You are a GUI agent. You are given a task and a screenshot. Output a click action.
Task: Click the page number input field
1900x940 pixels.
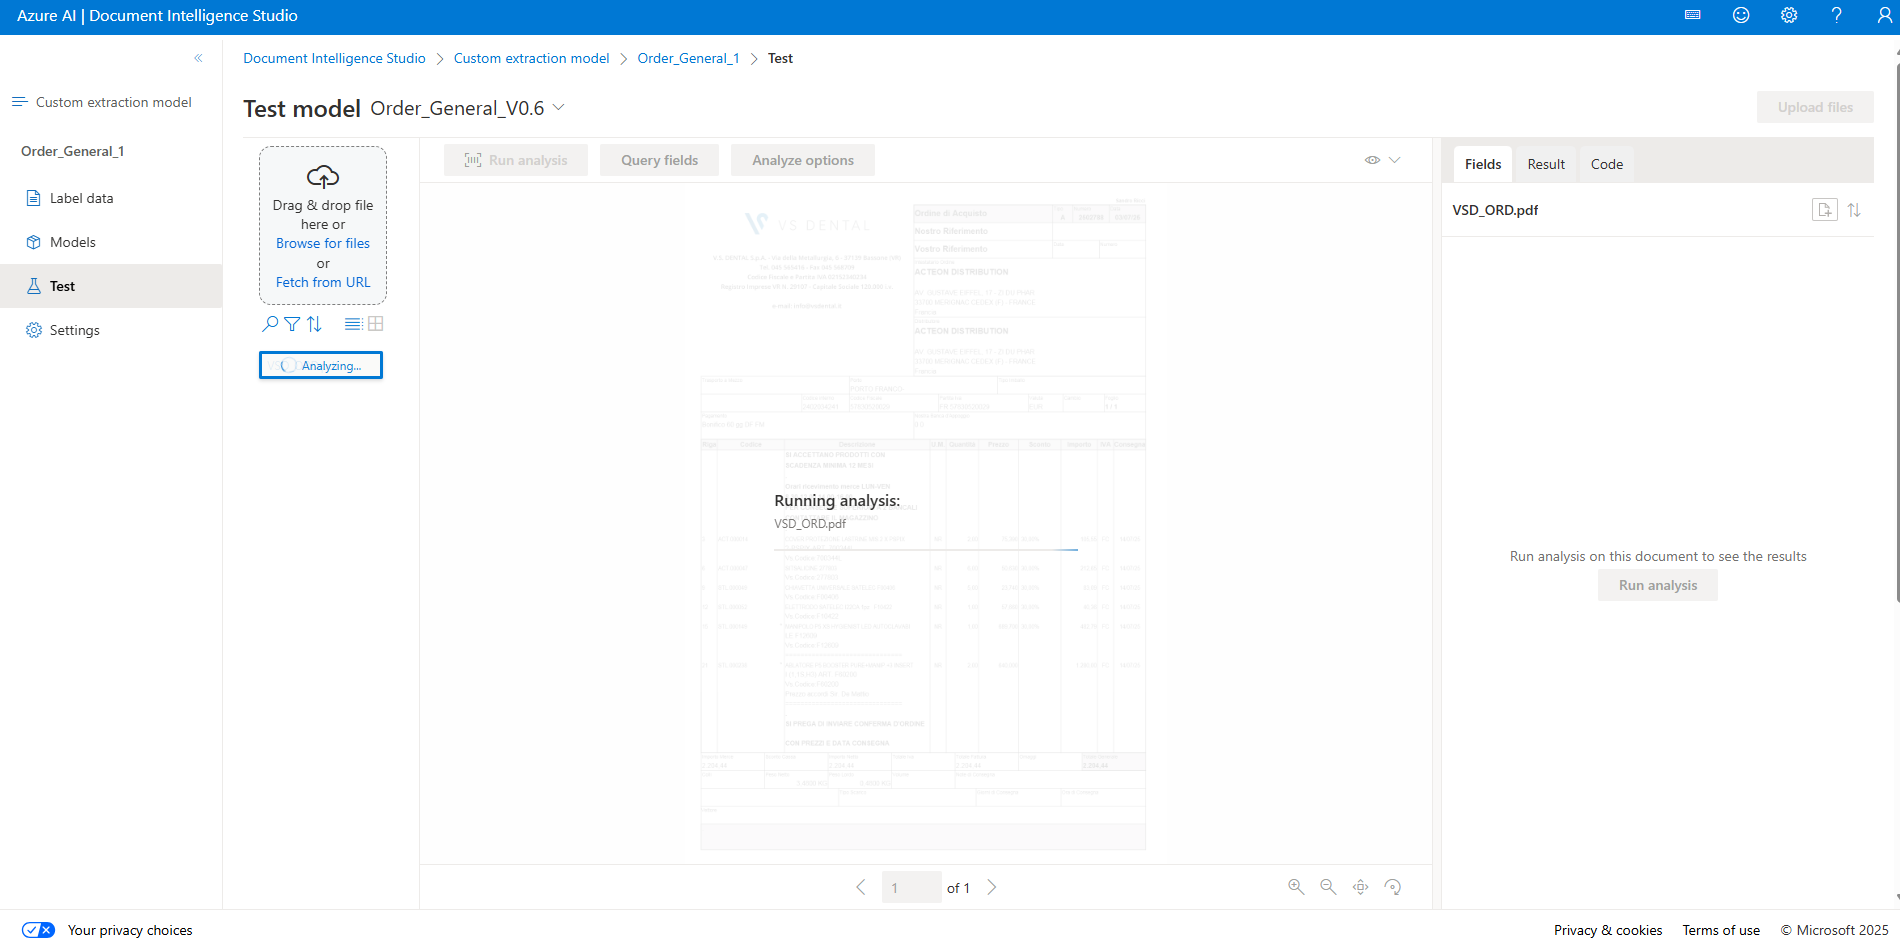(911, 887)
